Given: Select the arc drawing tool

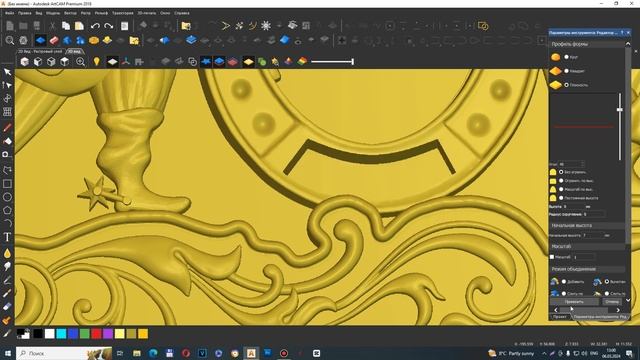Looking at the screenshot, I should click(7, 223).
